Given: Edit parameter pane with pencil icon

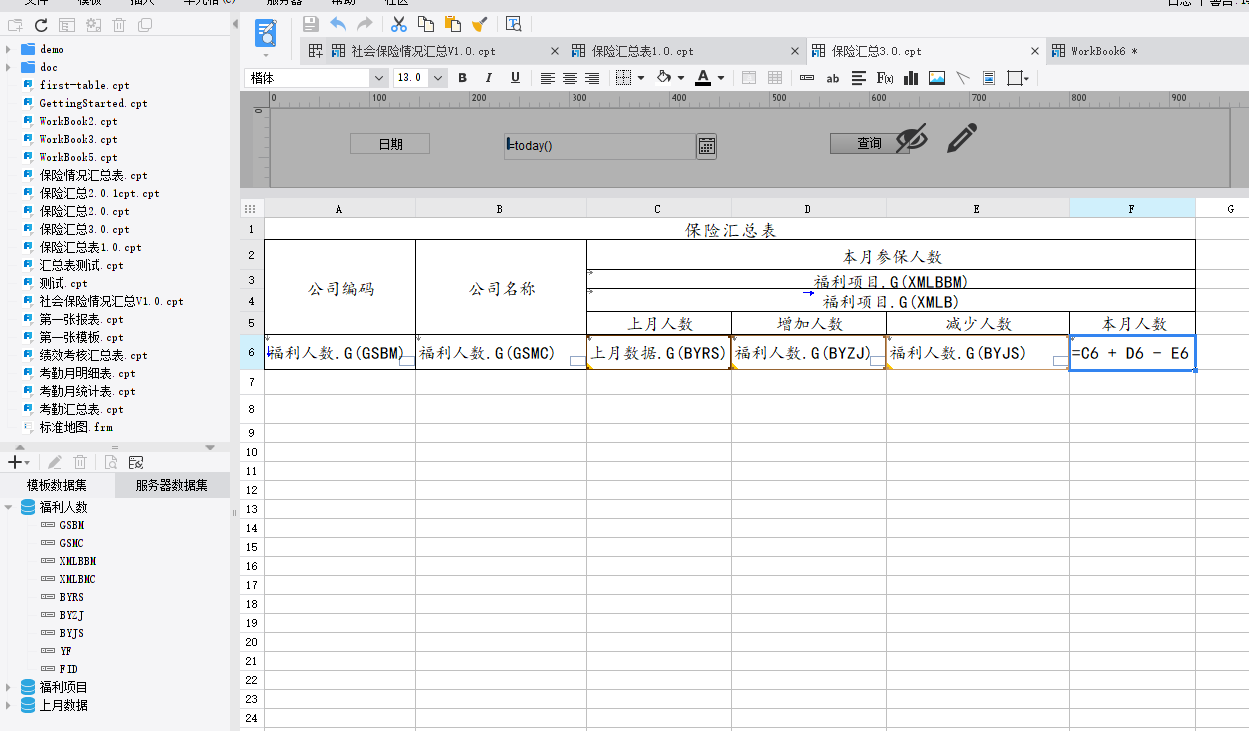Looking at the screenshot, I should (x=961, y=138).
